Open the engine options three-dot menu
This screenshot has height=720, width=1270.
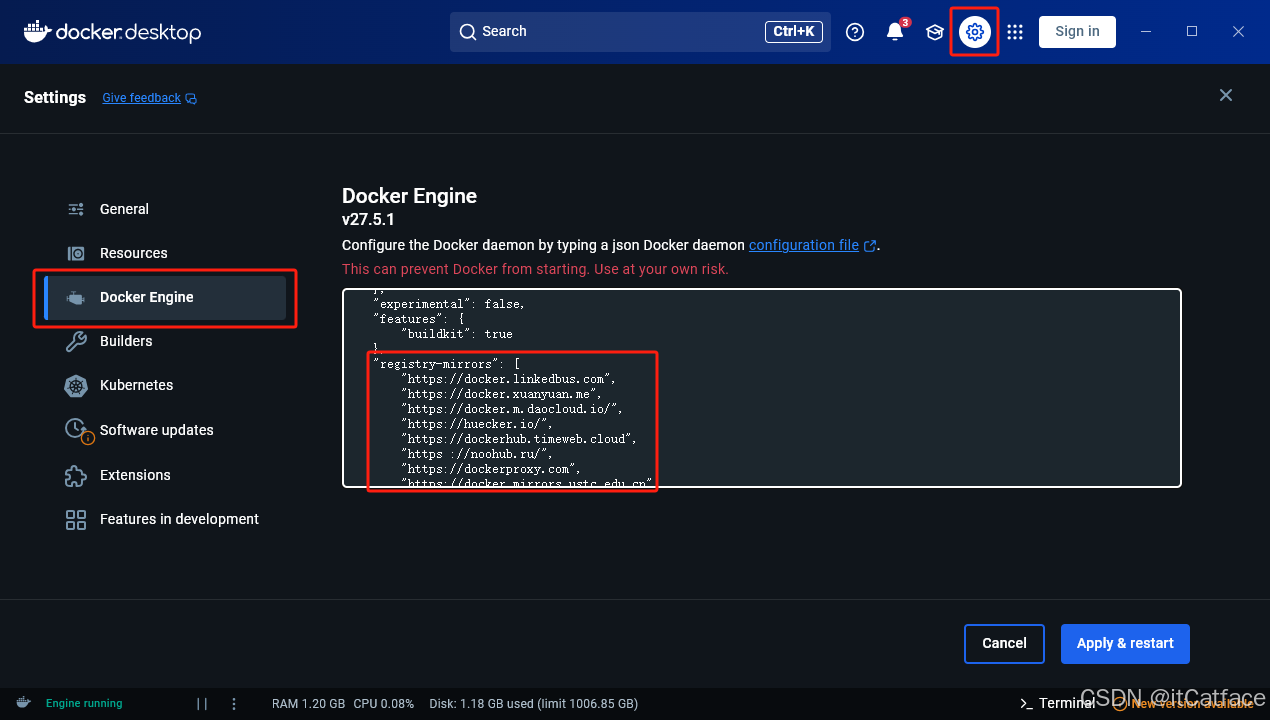[x=234, y=703]
